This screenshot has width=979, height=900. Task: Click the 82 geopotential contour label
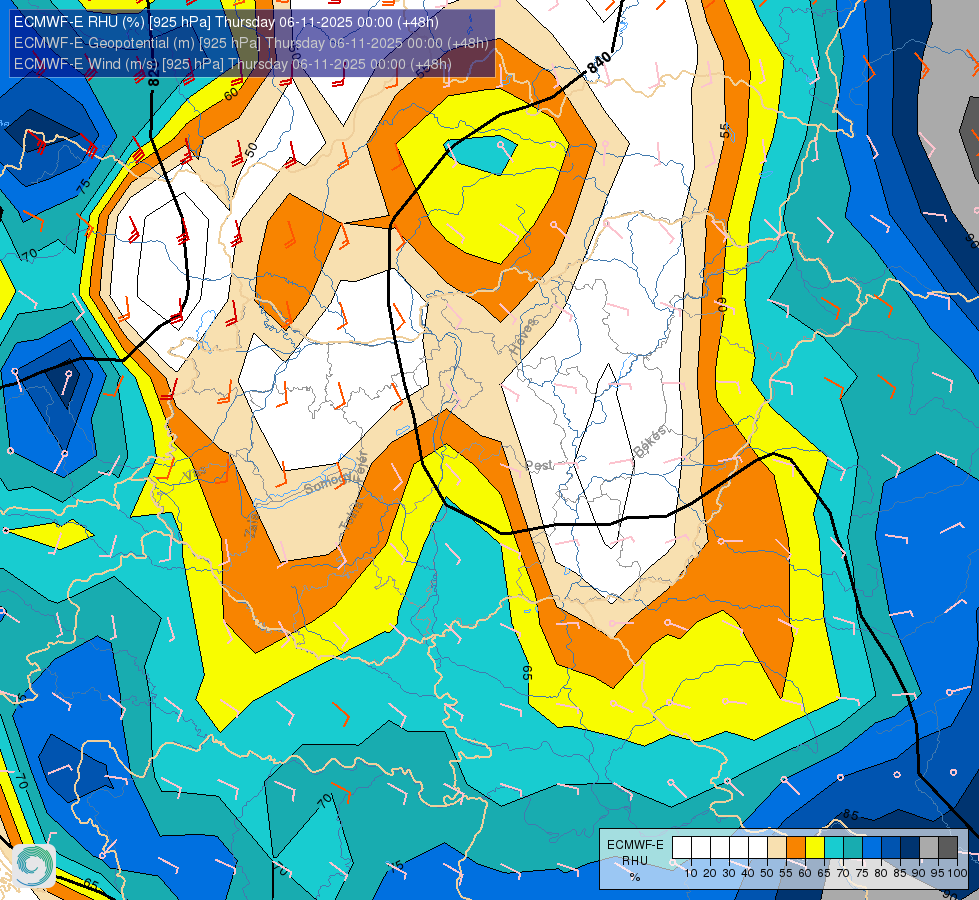click(154, 78)
